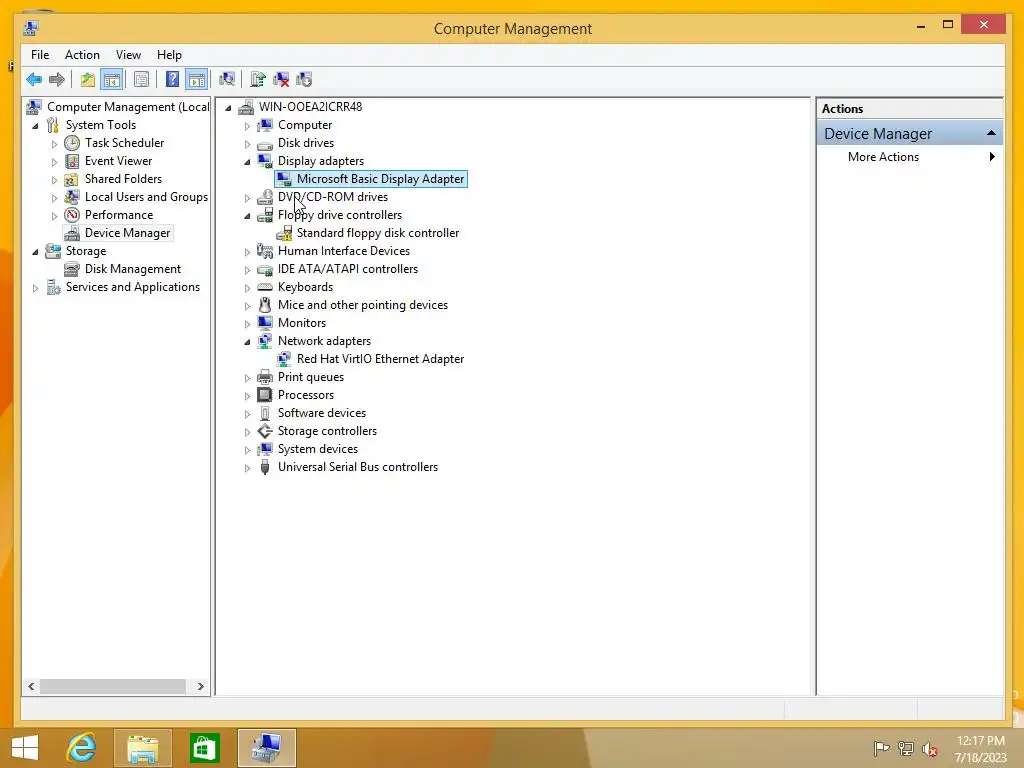This screenshot has width=1024, height=768.
Task: Click Scan for hardware changes icon
Action: tap(227, 80)
